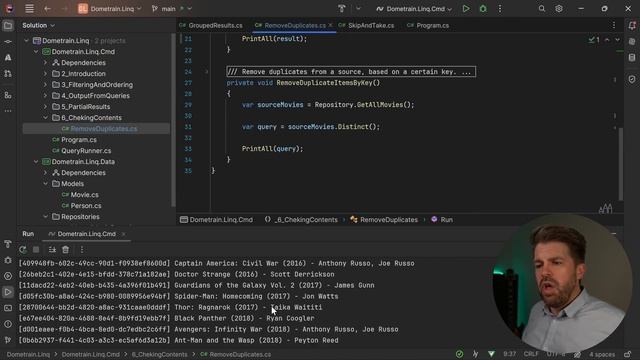Screen dimensions: 640x360
Task: Open the more actions menu beside the Debug button
Action: click(500, 9)
